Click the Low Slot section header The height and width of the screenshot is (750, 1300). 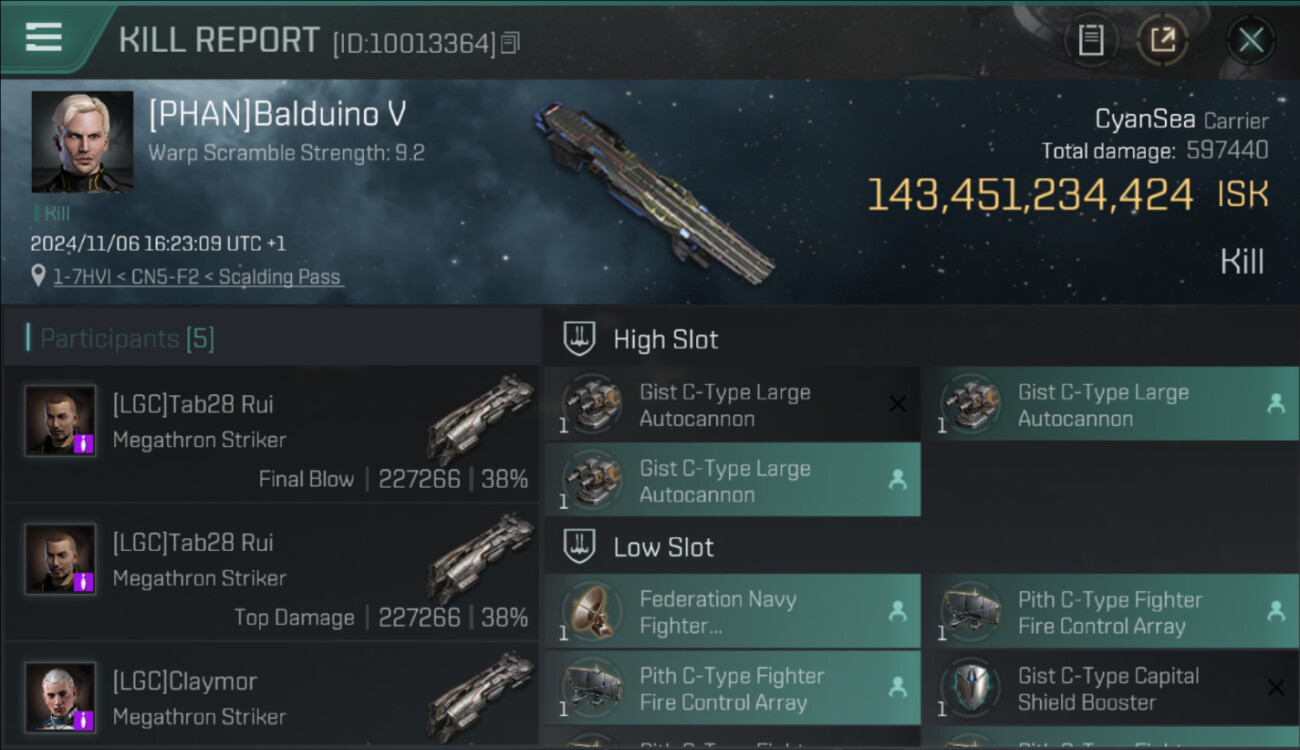tap(663, 548)
